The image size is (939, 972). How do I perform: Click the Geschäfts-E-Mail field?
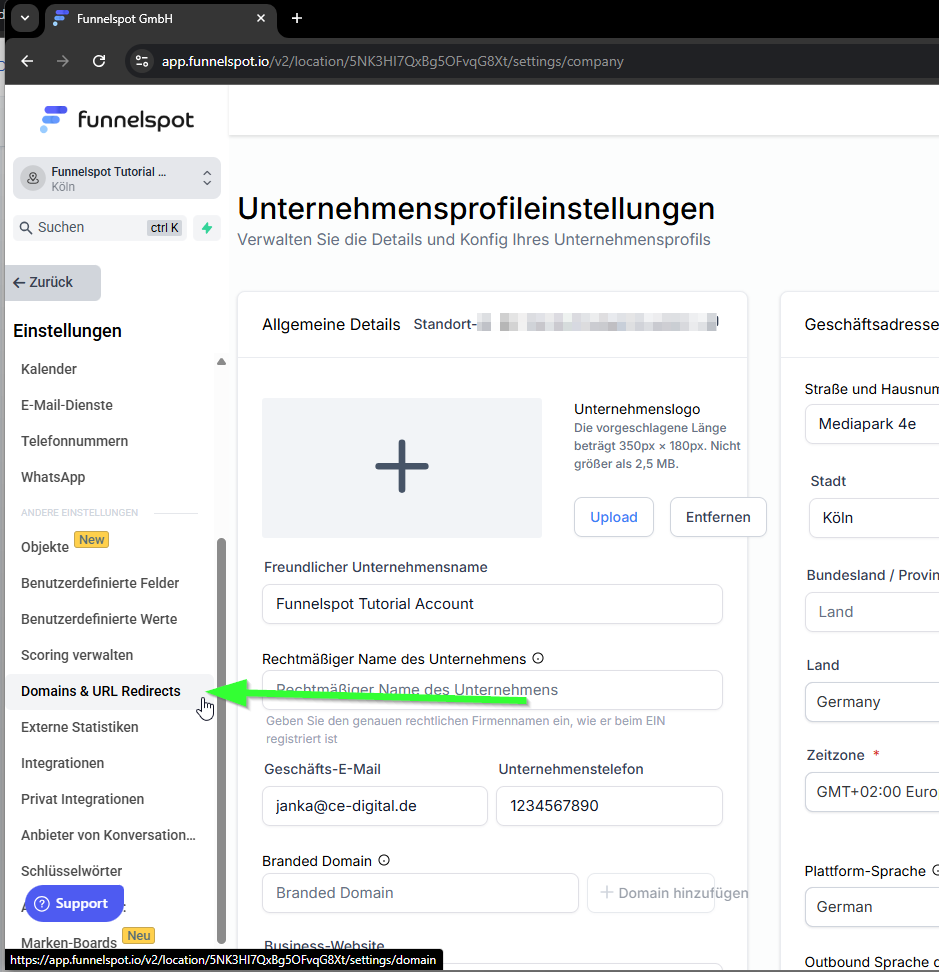click(x=375, y=806)
